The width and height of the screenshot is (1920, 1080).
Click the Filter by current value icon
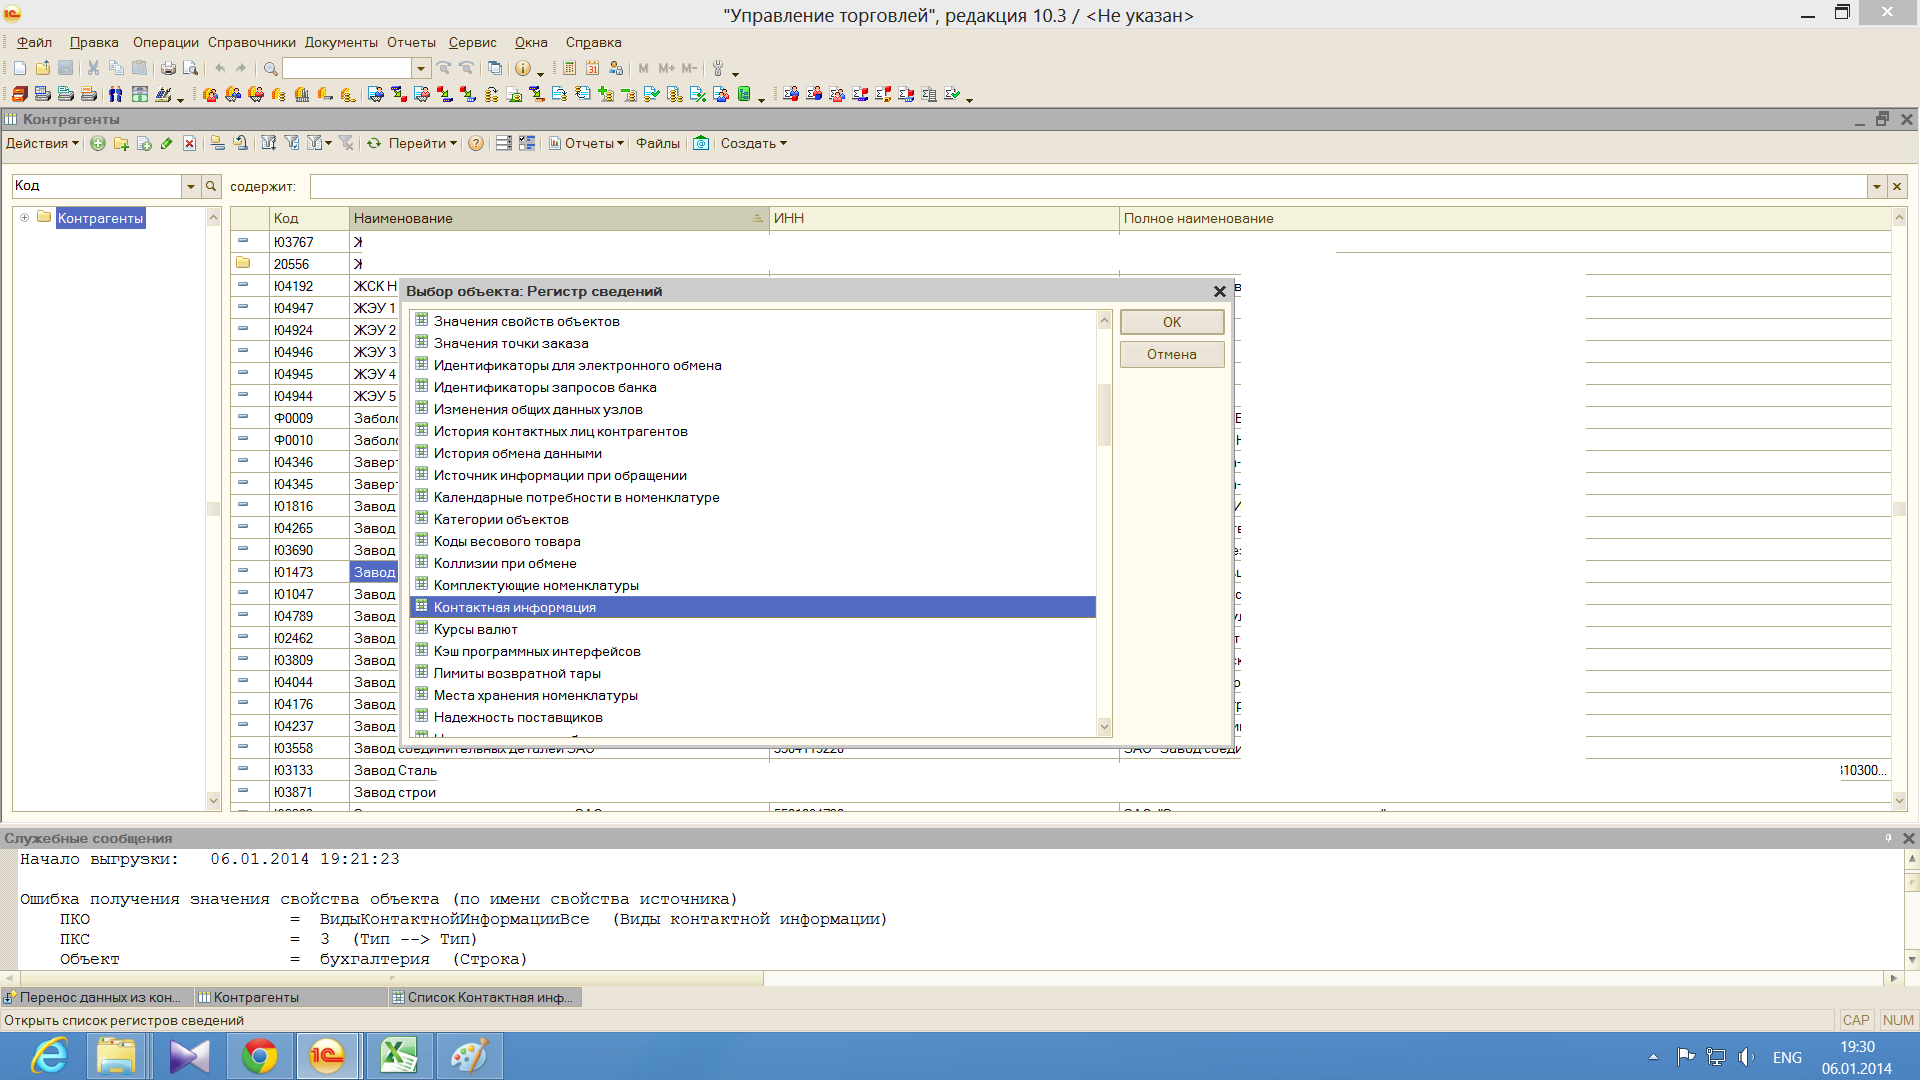tap(292, 143)
